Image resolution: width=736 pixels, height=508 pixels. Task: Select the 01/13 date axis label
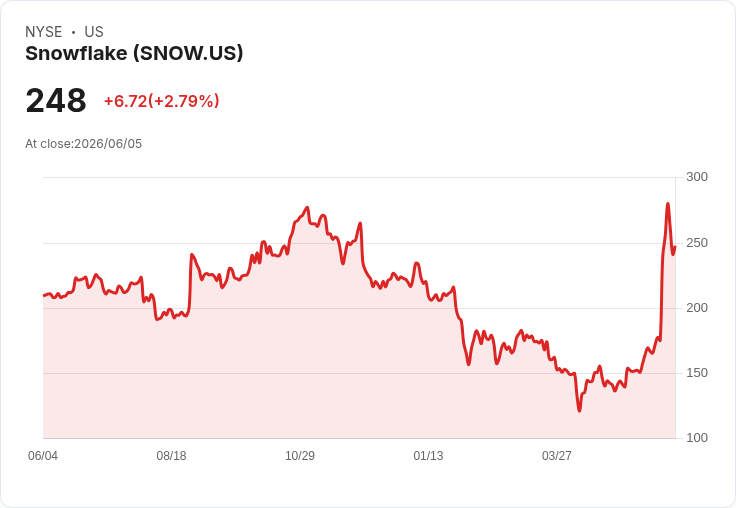428,455
